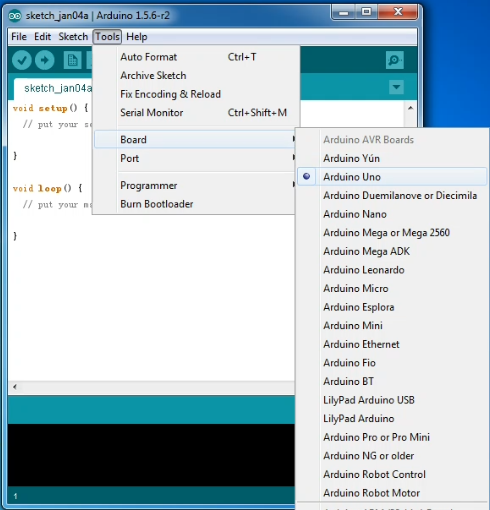Open the Help menu

(137, 36)
